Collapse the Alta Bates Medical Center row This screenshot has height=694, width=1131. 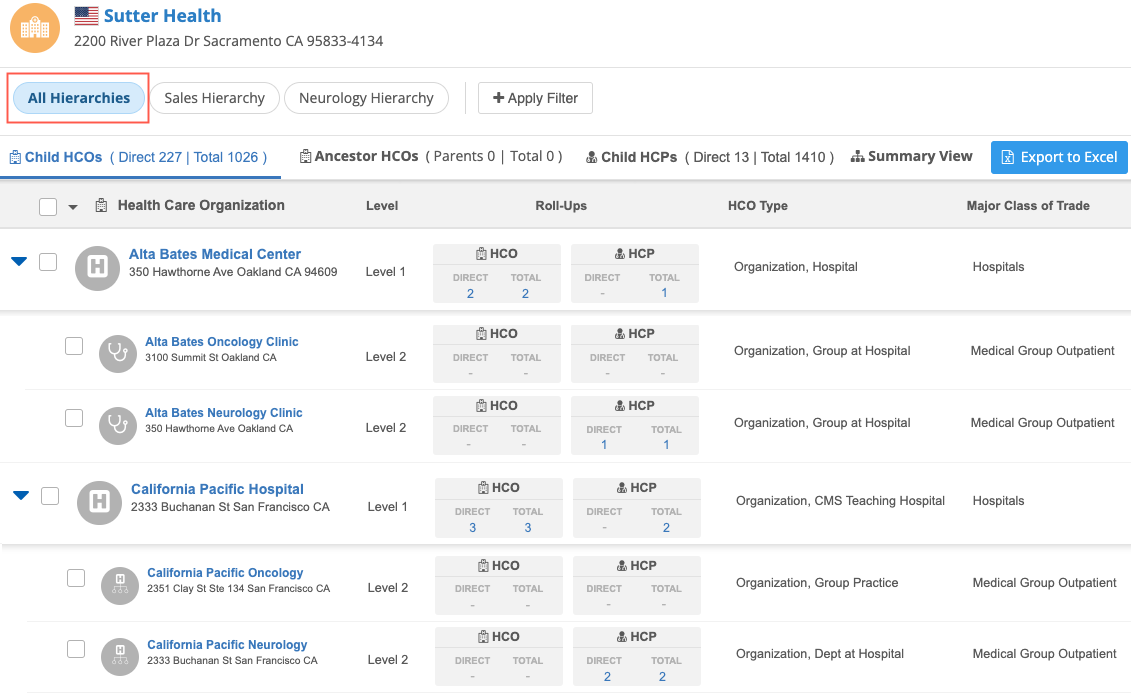click(19, 262)
